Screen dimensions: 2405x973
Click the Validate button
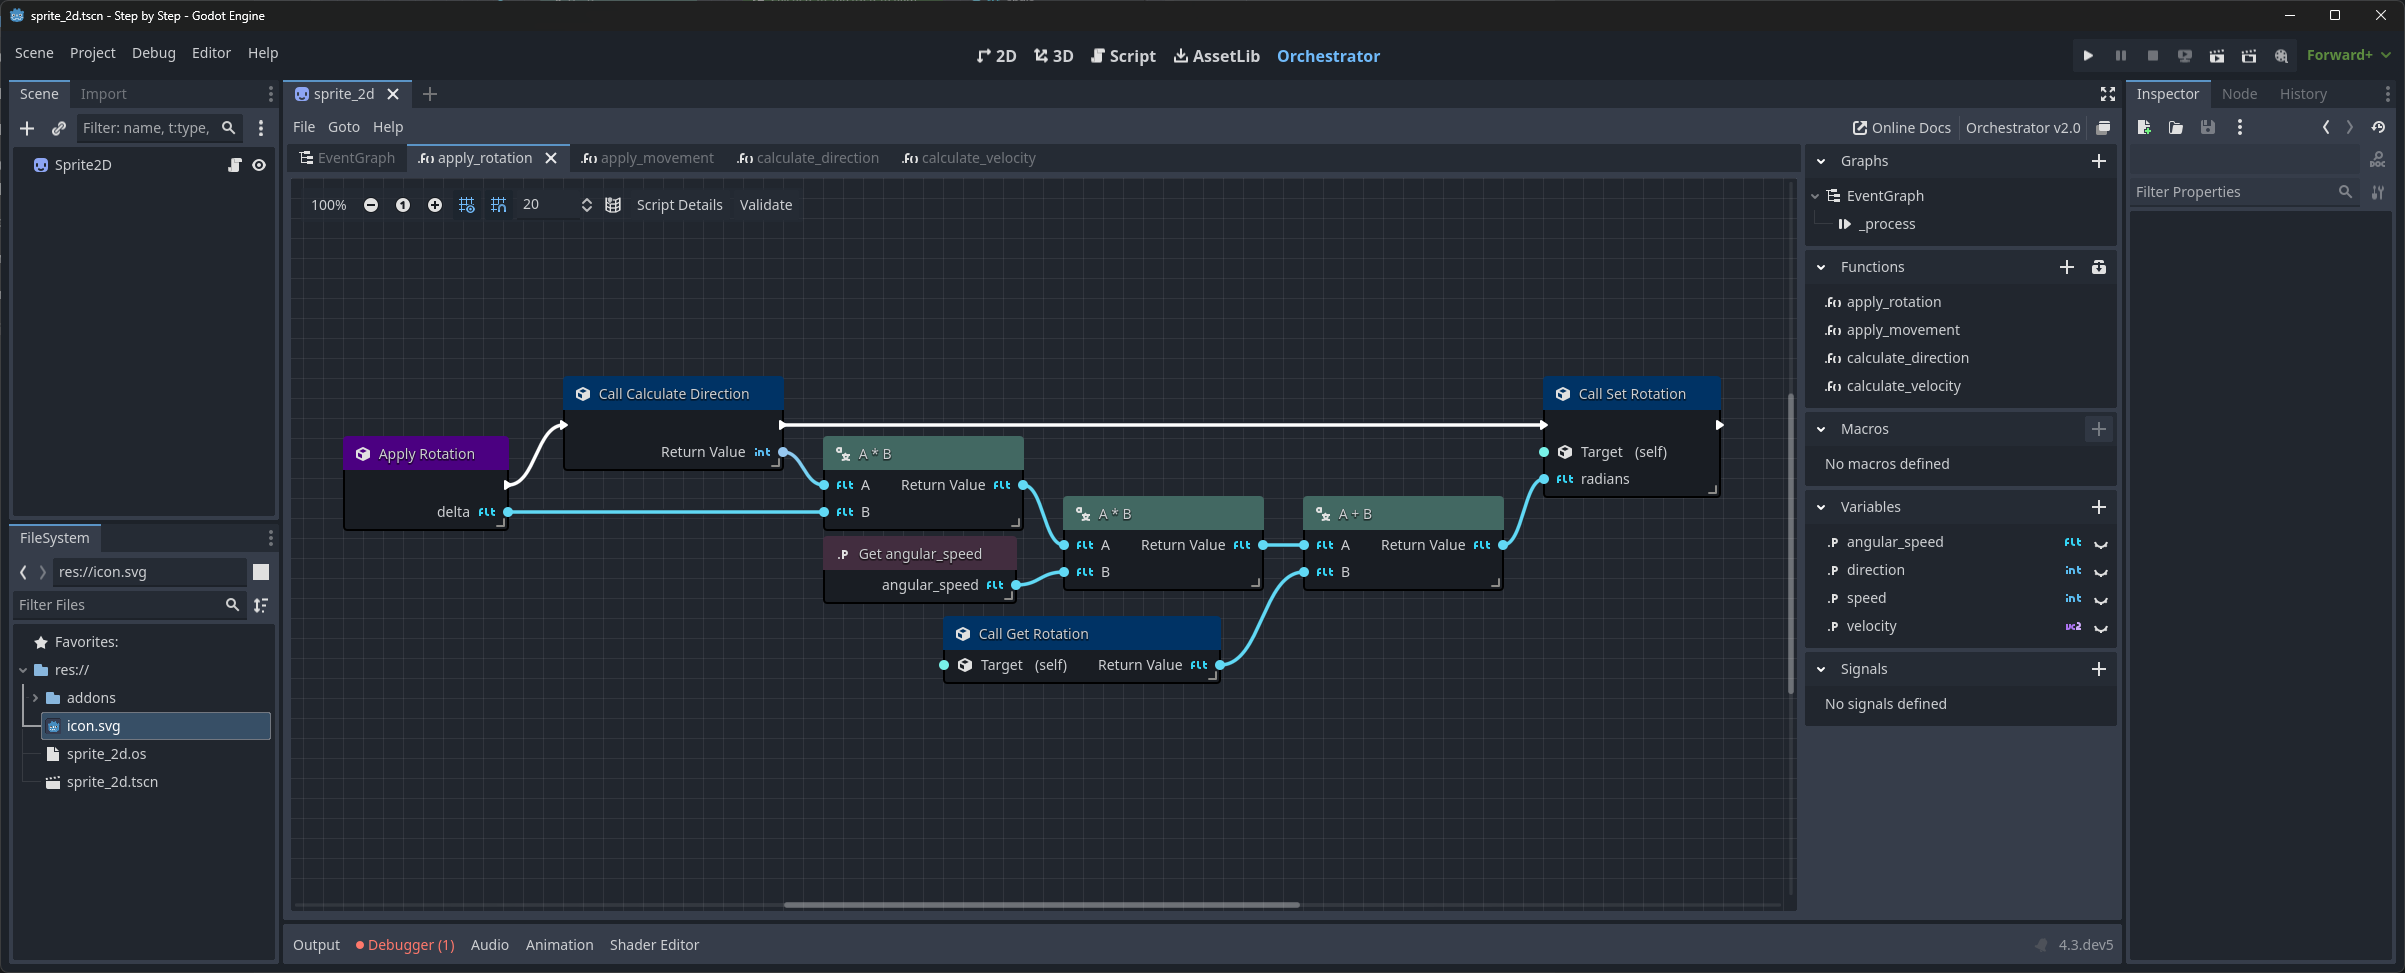(x=766, y=205)
